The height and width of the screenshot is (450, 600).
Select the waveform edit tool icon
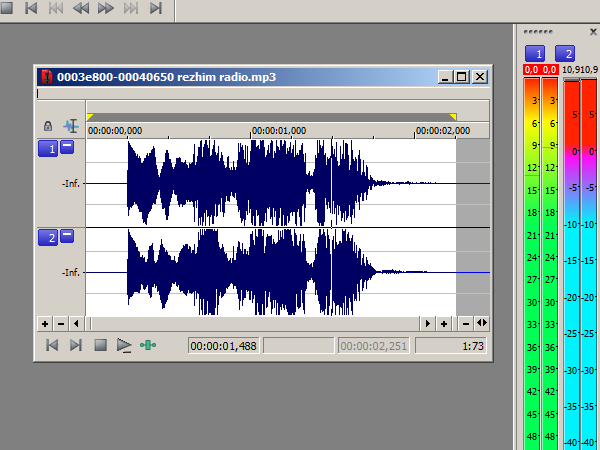[71, 126]
